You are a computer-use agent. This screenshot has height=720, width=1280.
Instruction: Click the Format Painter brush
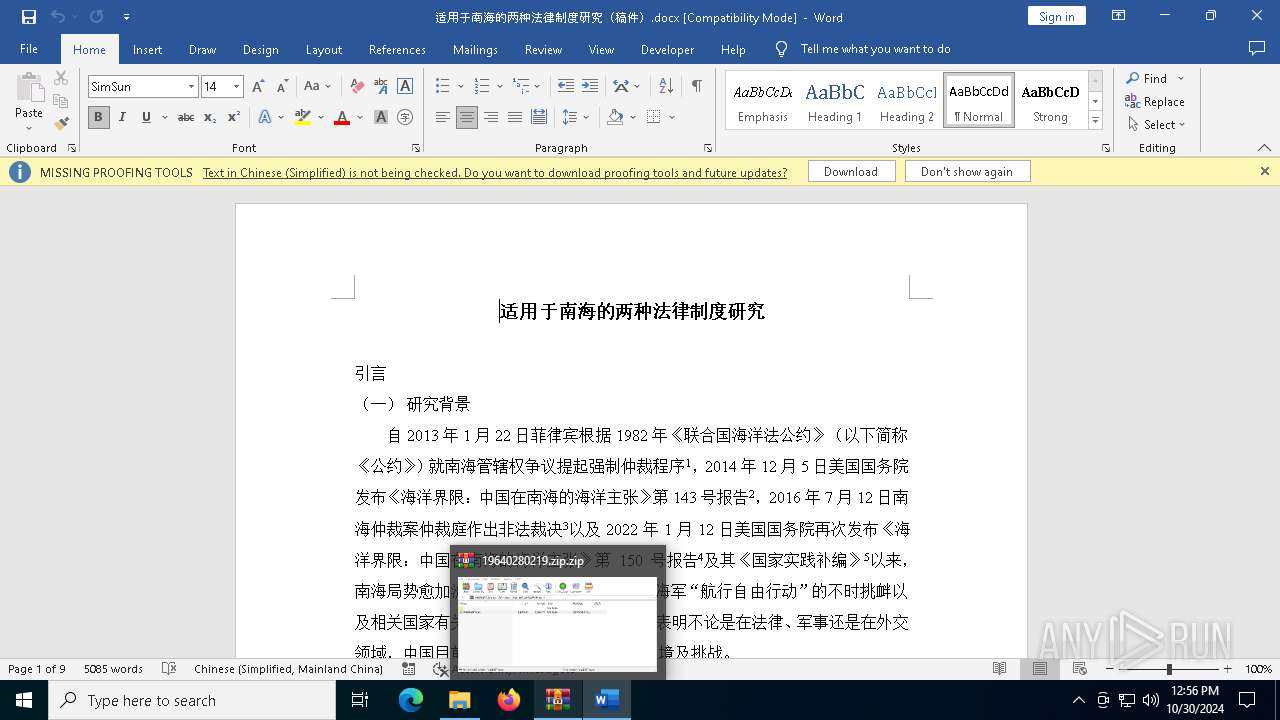coord(61,124)
